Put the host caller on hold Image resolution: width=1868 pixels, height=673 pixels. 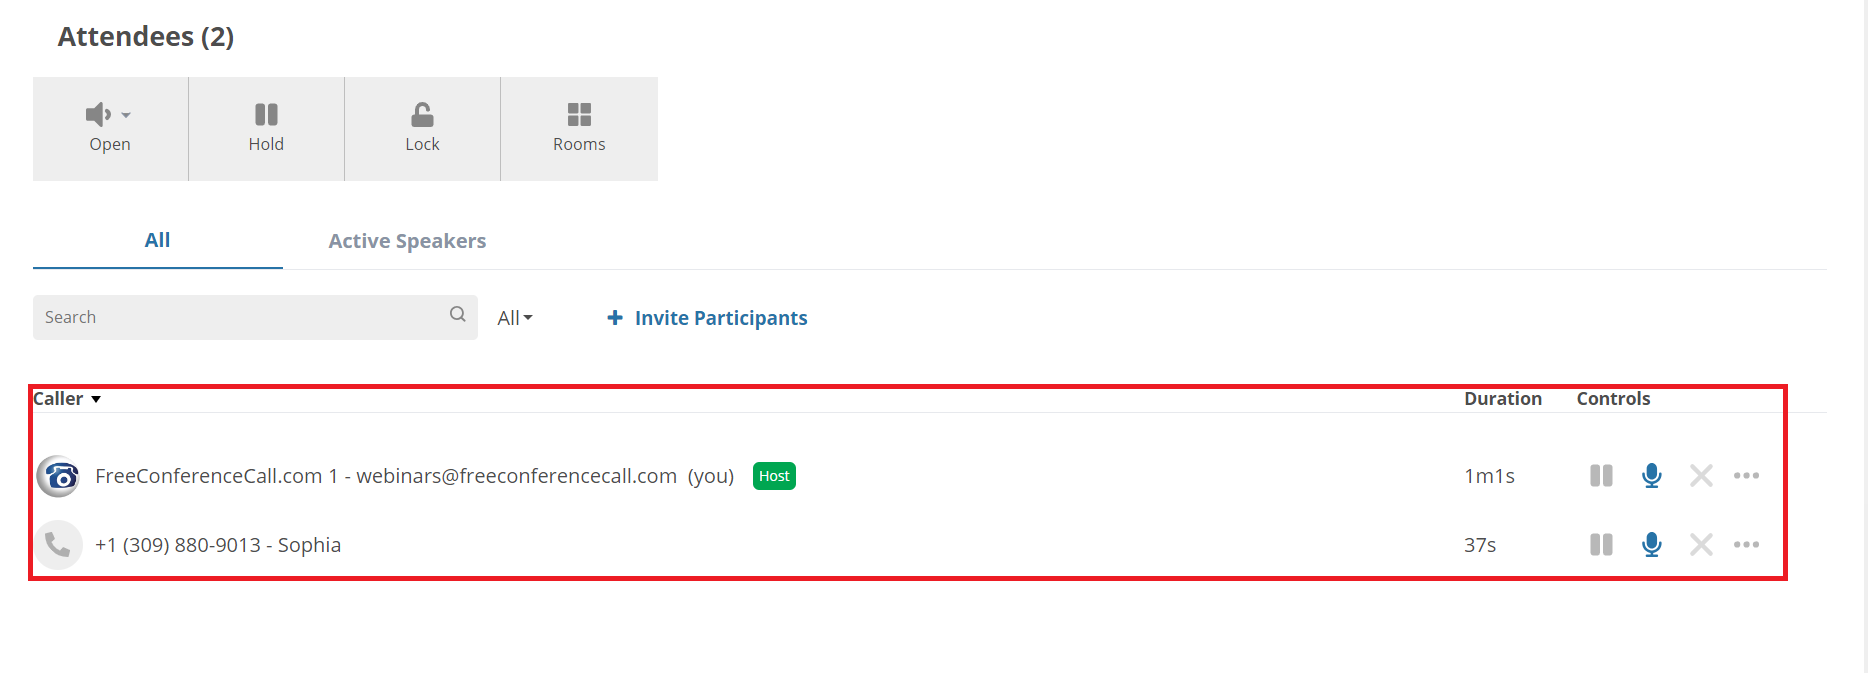click(1601, 476)
